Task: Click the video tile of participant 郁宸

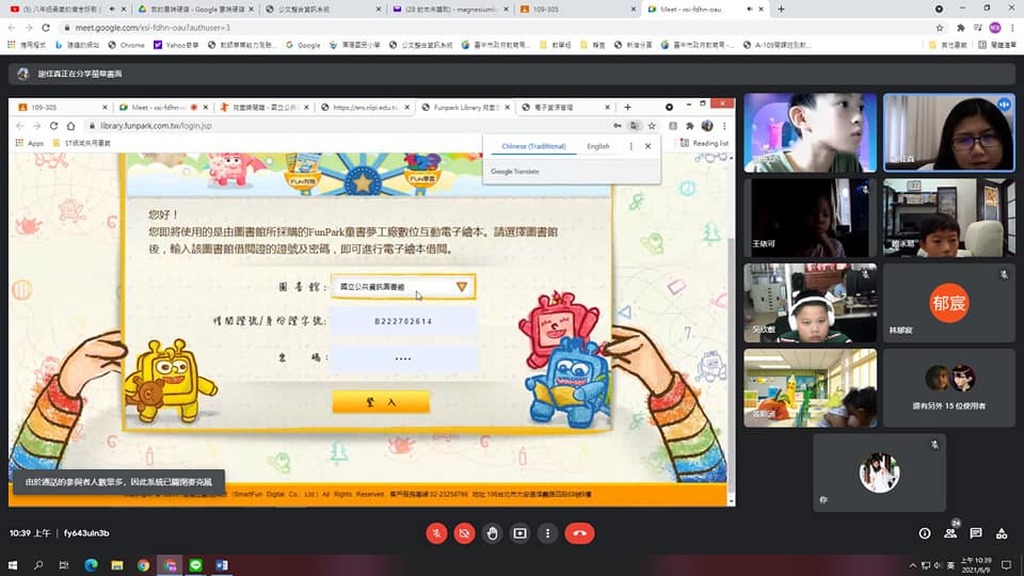Action: click(x=949, y=302)
